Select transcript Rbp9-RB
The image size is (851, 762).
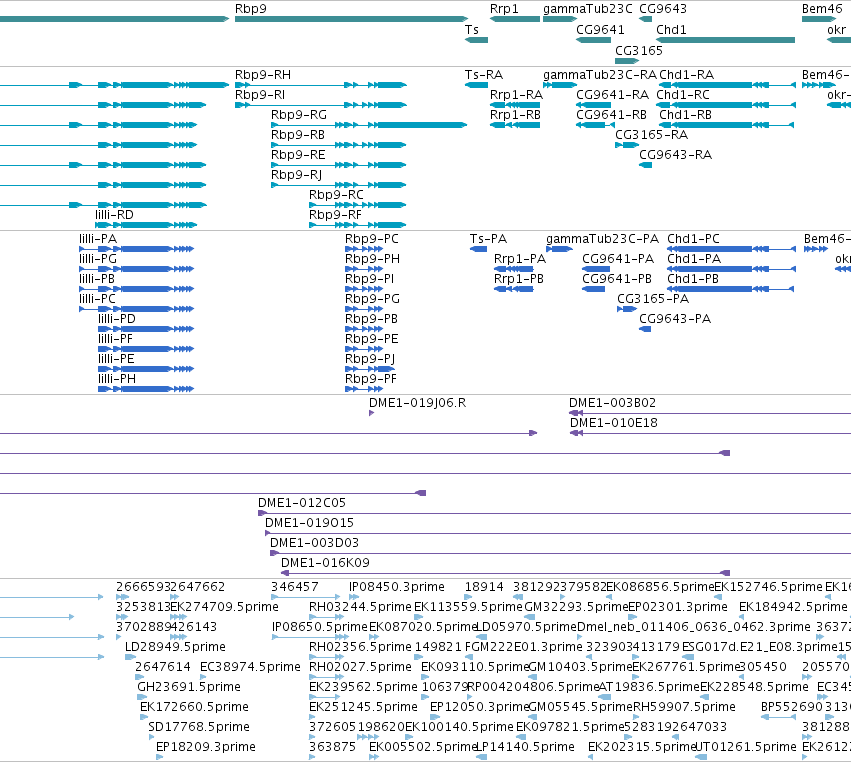(339, 145)
